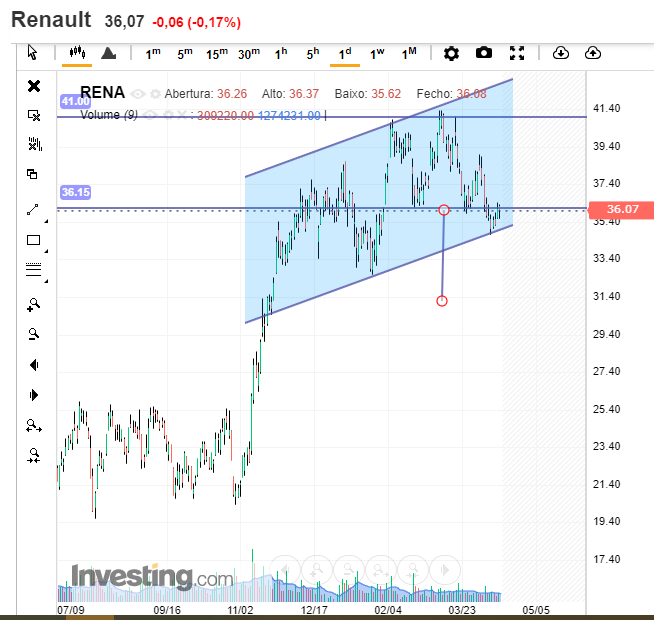
Task: Click the 36.15 horizontal line label
Action: pos(75,192)
